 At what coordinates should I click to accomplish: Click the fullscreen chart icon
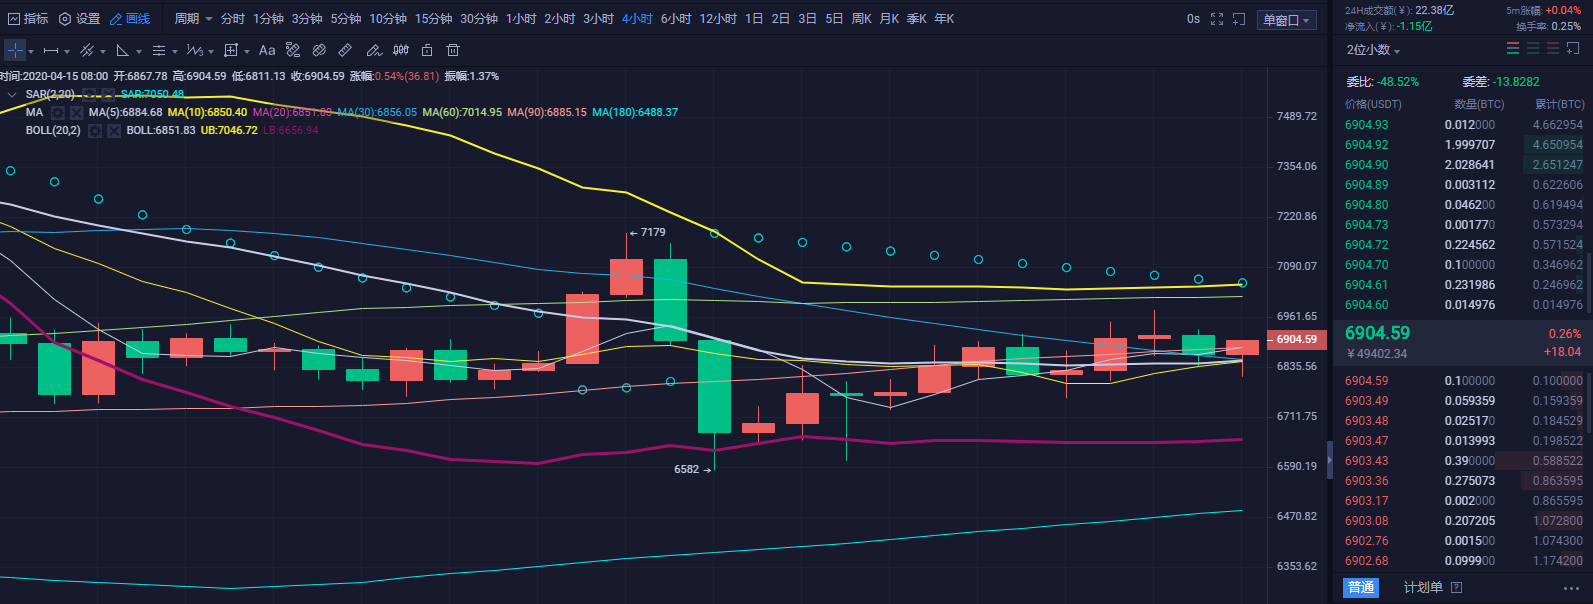(1217, 19)
